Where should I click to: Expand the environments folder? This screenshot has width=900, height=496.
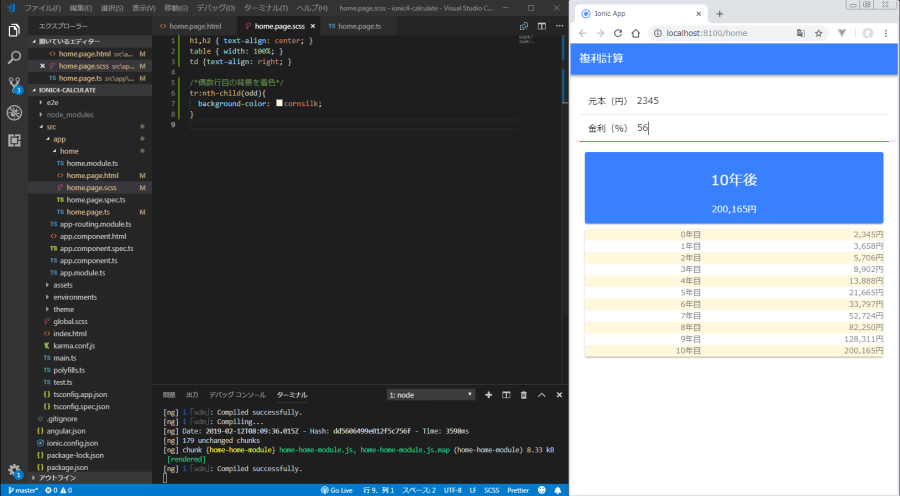[x=74, y=297]
